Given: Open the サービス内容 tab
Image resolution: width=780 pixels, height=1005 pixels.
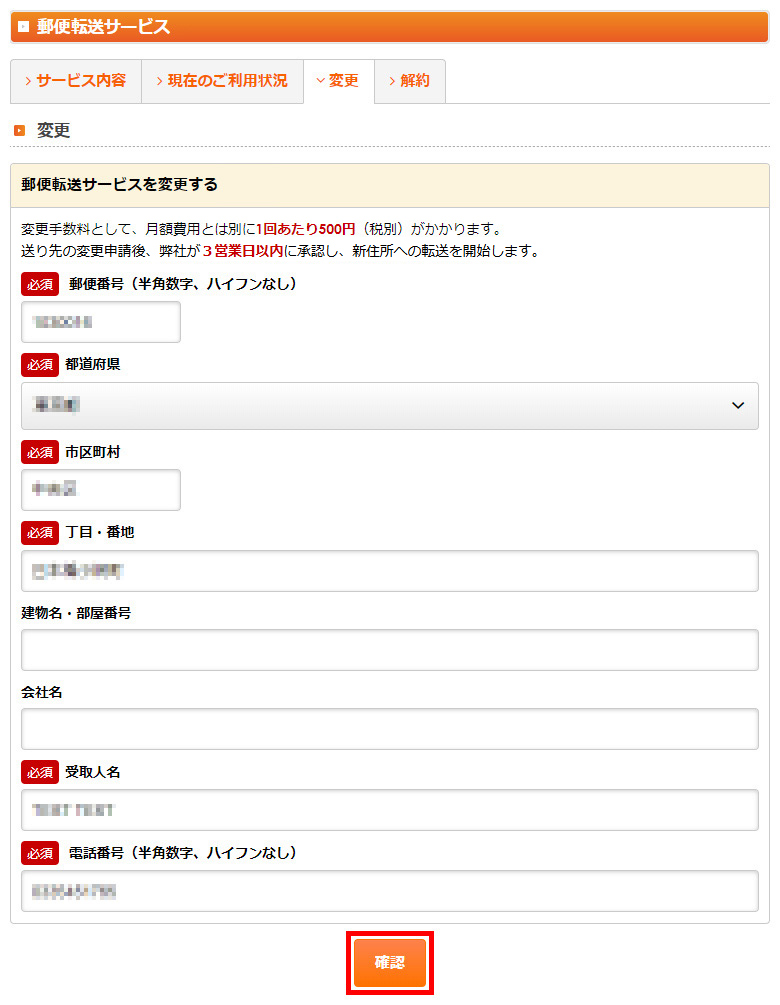Looking at the screenshot, I should (x=76, y=81).
